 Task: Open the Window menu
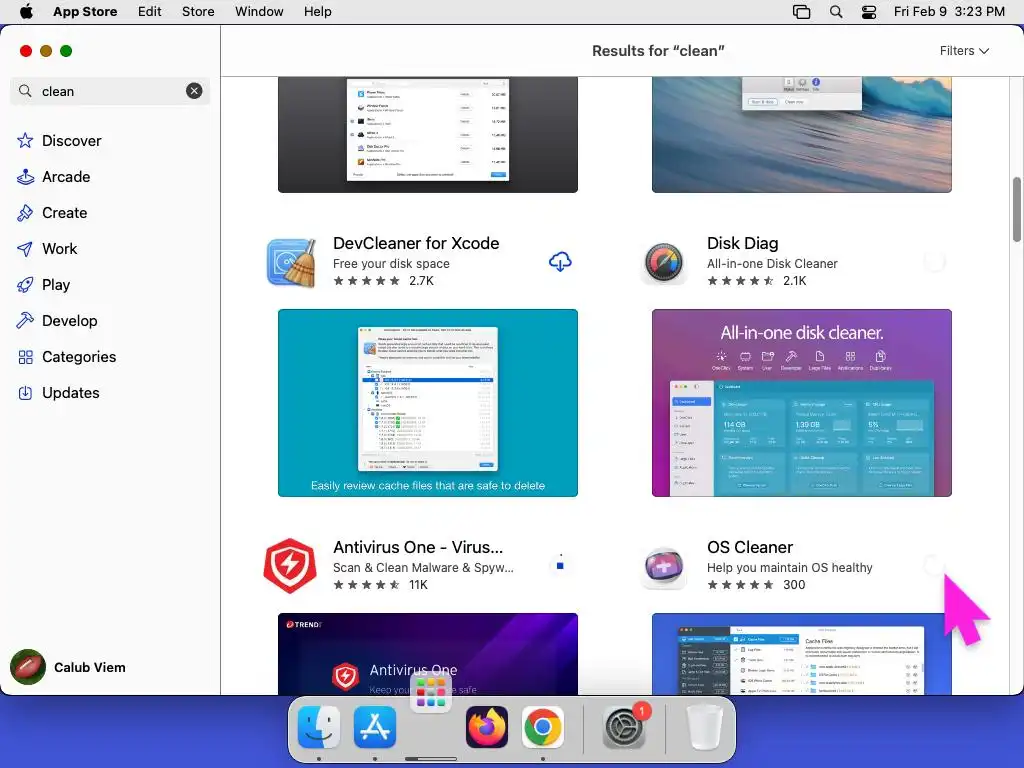point(259,12)
